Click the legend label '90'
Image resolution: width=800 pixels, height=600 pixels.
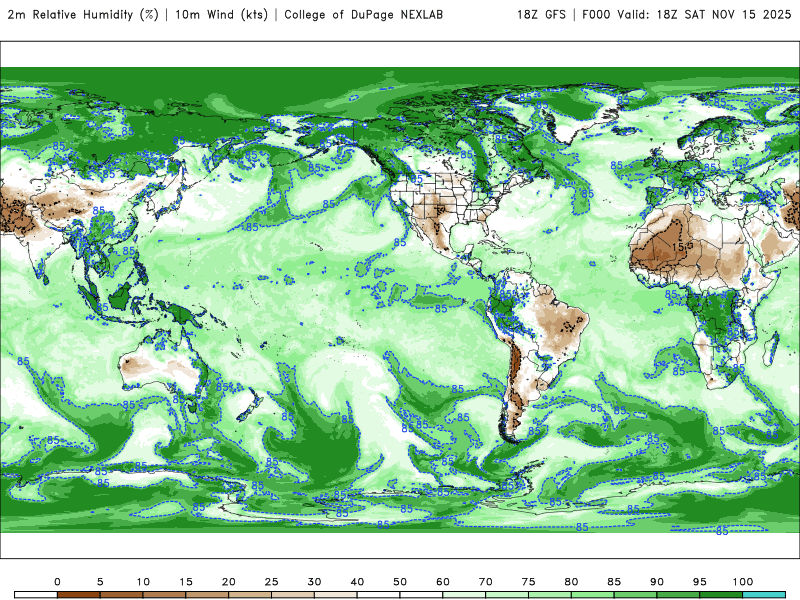coord(657,582)
